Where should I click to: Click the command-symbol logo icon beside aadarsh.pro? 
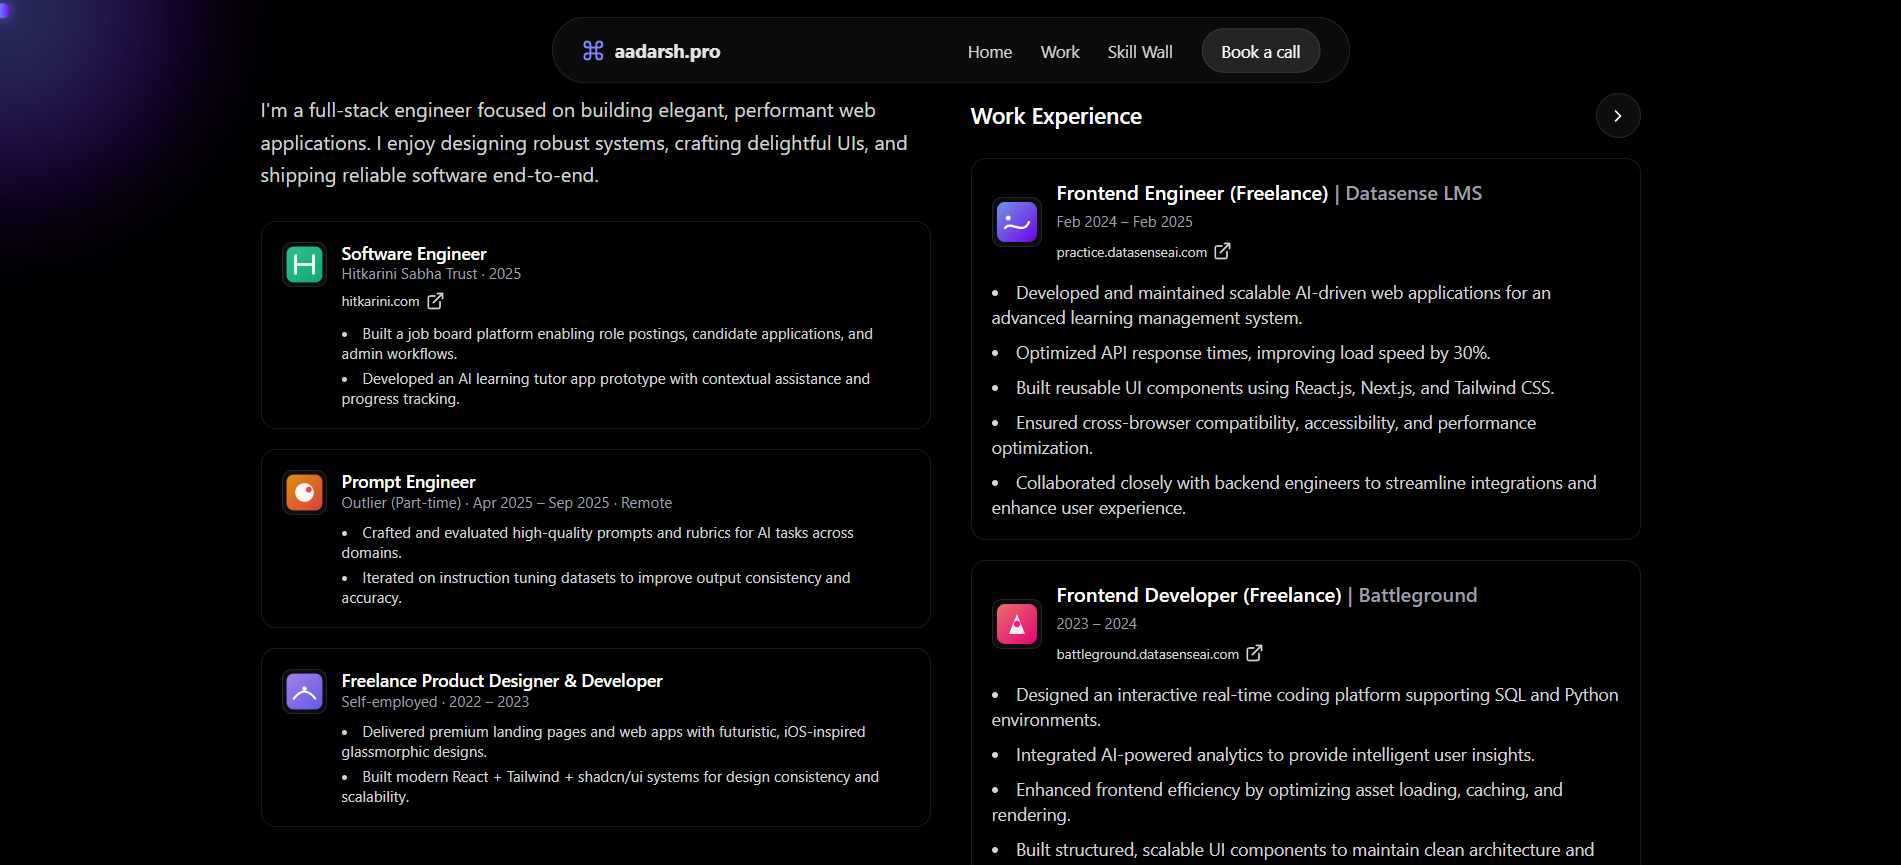click(x=593, y=51)
